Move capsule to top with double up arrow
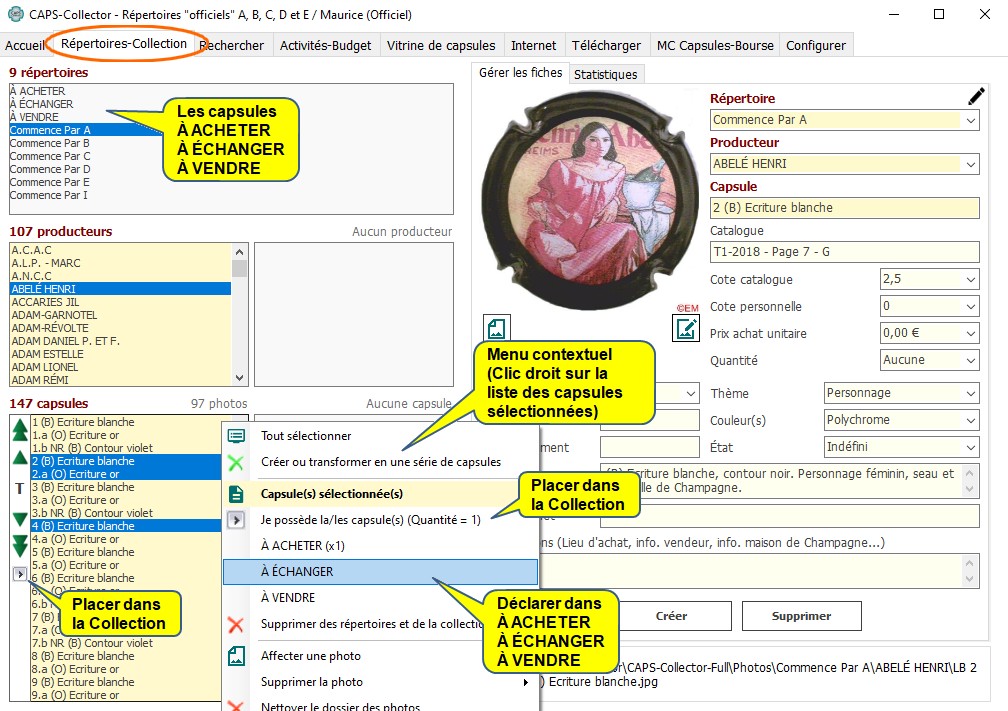1008x711 pixels. 20,429
